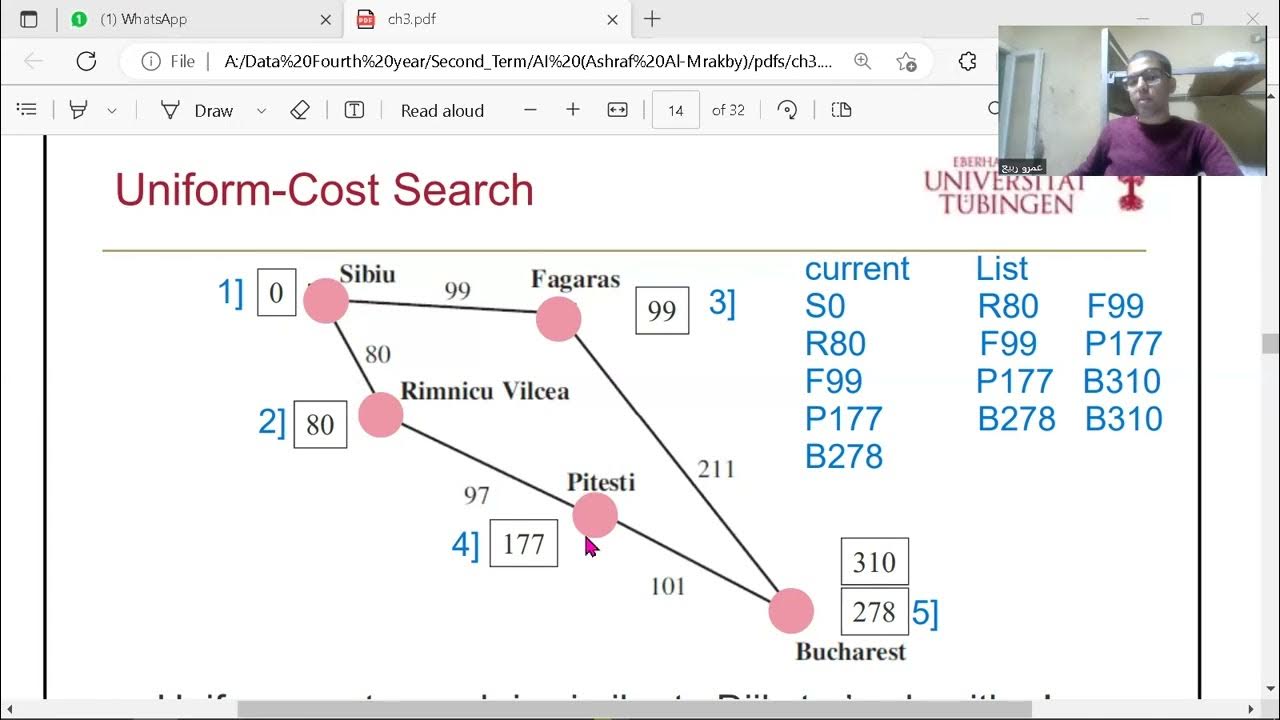
Task: Click 'of 32' page count text
Action: (728, 110)
